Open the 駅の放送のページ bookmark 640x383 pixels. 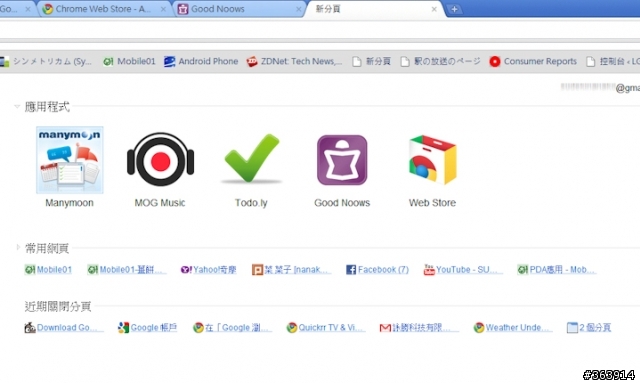tap(440, 61)
